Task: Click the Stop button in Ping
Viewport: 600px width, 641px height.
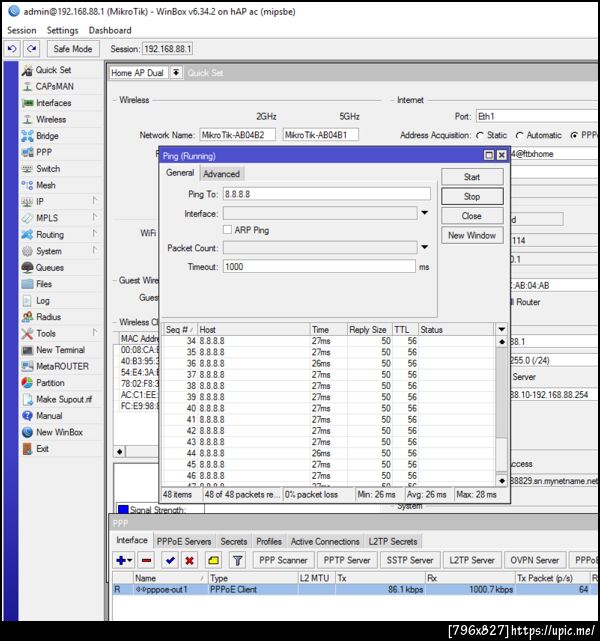Action: (472, 197)
